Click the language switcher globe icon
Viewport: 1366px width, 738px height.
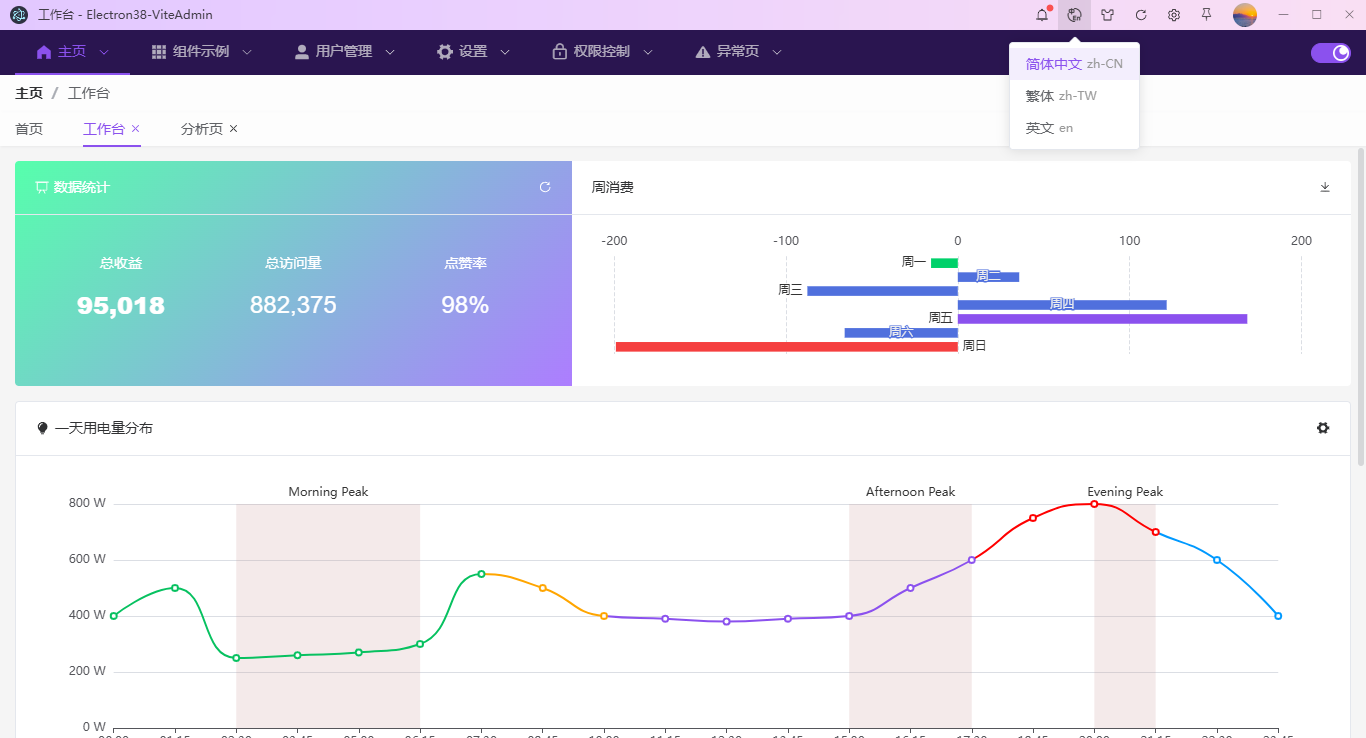1074,14
